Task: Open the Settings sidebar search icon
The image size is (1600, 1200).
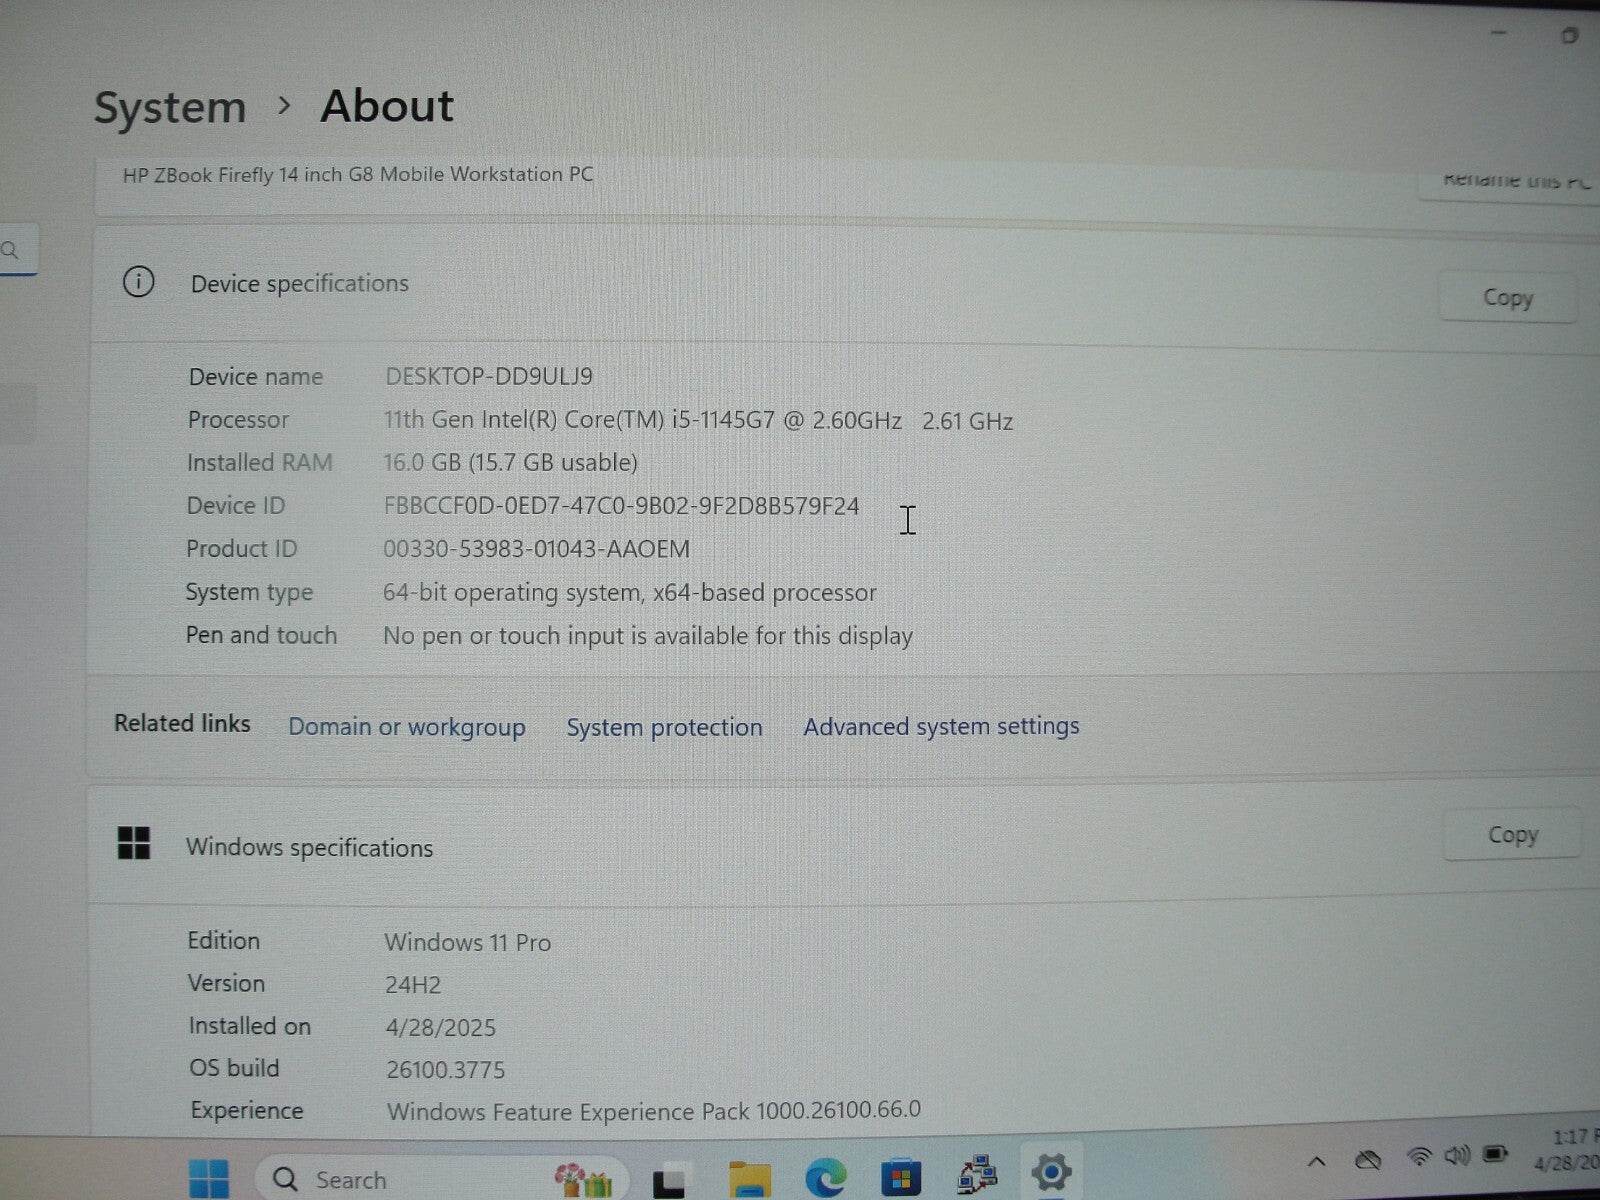Action: (x=10, y=250)
